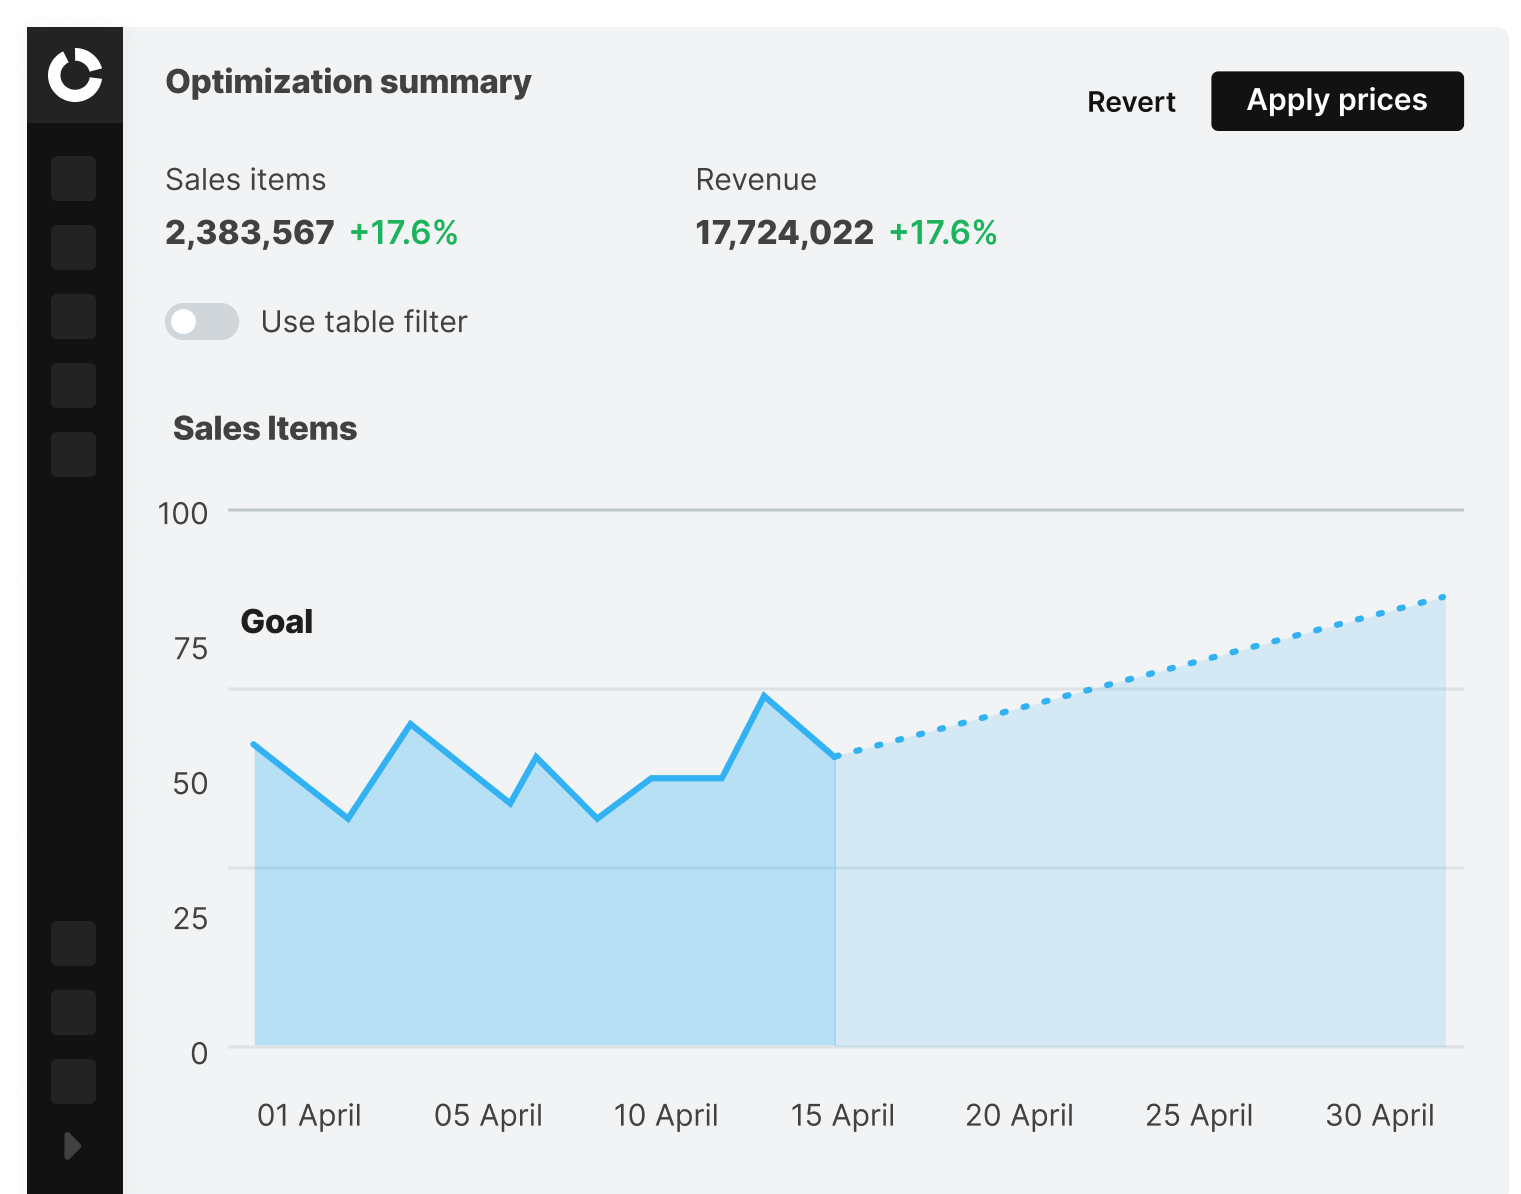The width and height of the screenshot is (1521, 1194).
Task: Click the first square icon in bottom sidebar group
Action: 73,944
